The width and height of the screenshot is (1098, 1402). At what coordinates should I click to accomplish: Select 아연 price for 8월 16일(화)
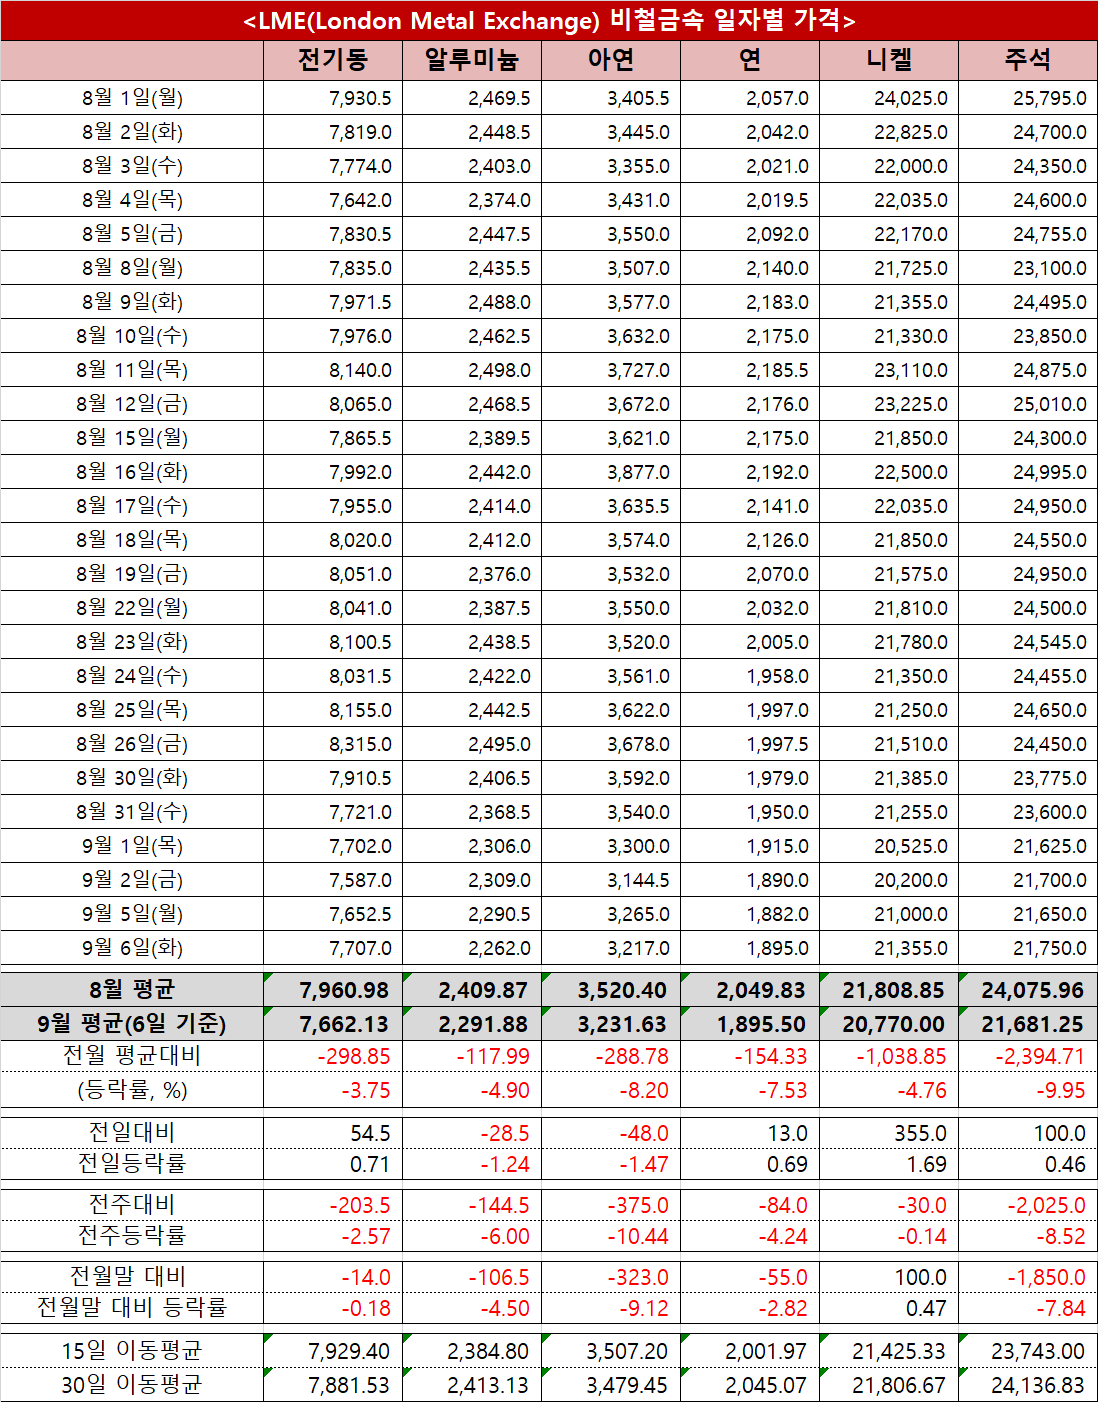(x=638, y=472)
